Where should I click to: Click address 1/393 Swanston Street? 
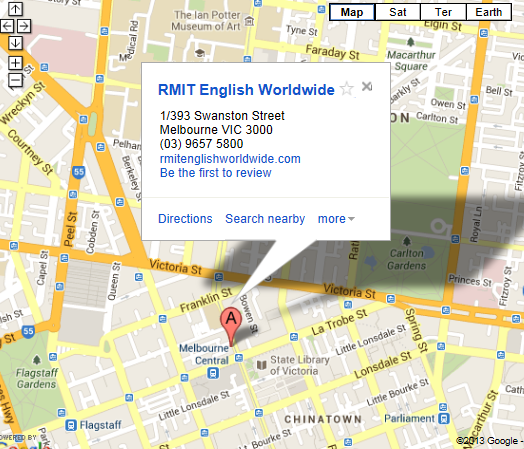[222, 116]
